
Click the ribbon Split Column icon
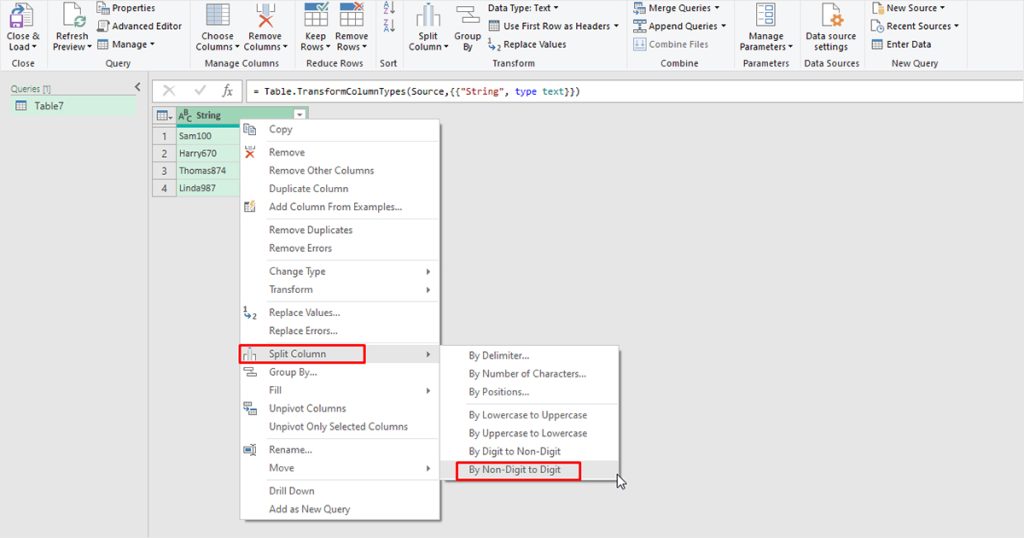(428, 16)
